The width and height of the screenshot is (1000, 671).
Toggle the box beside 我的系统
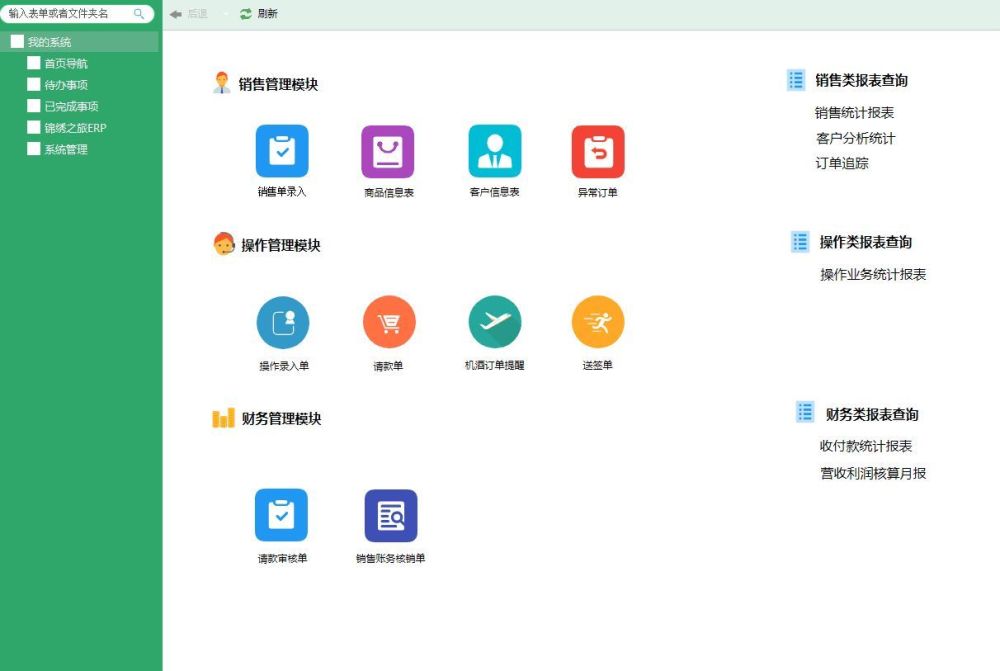click(17, 41)
